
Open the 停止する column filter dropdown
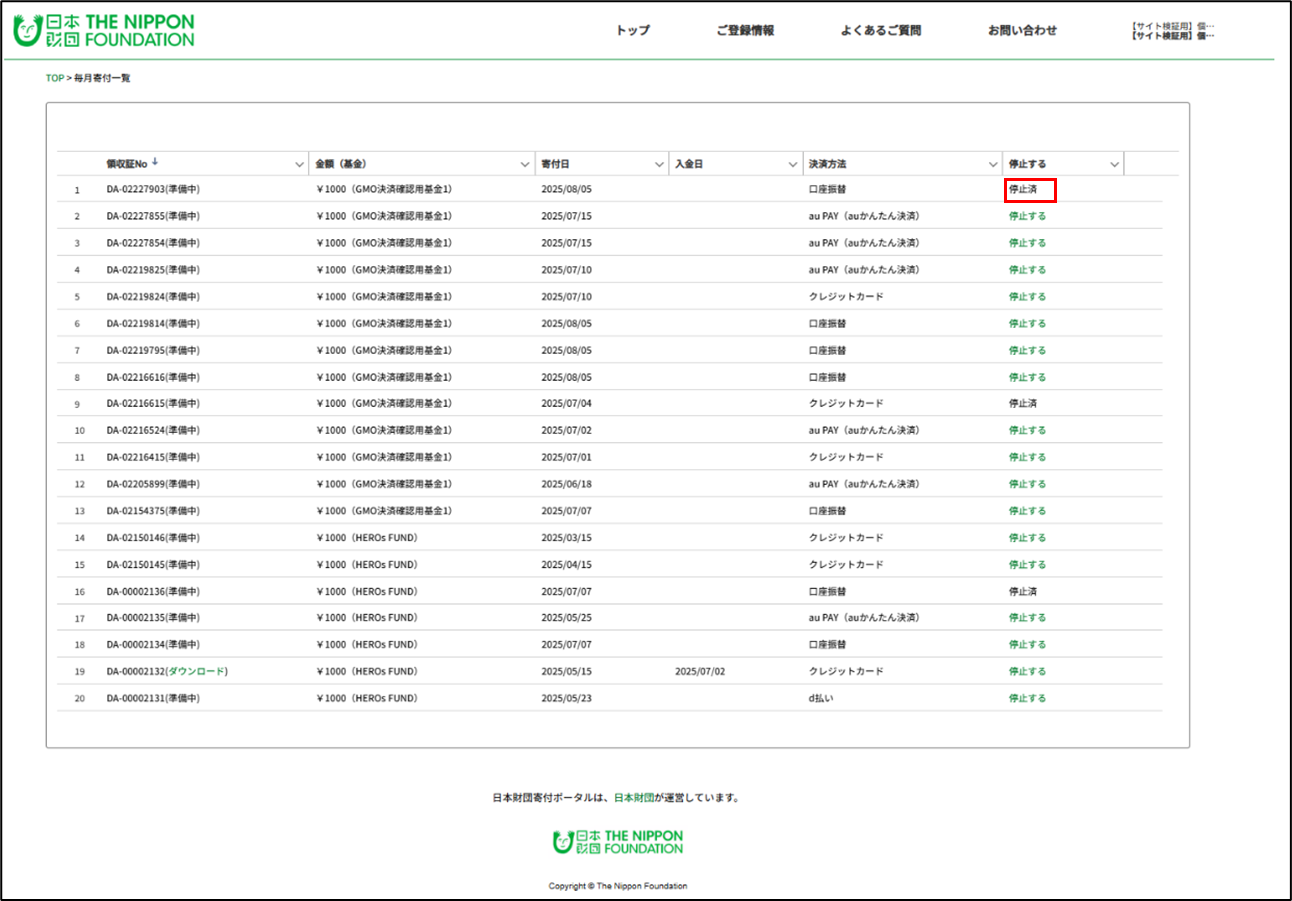[1114, 163]
